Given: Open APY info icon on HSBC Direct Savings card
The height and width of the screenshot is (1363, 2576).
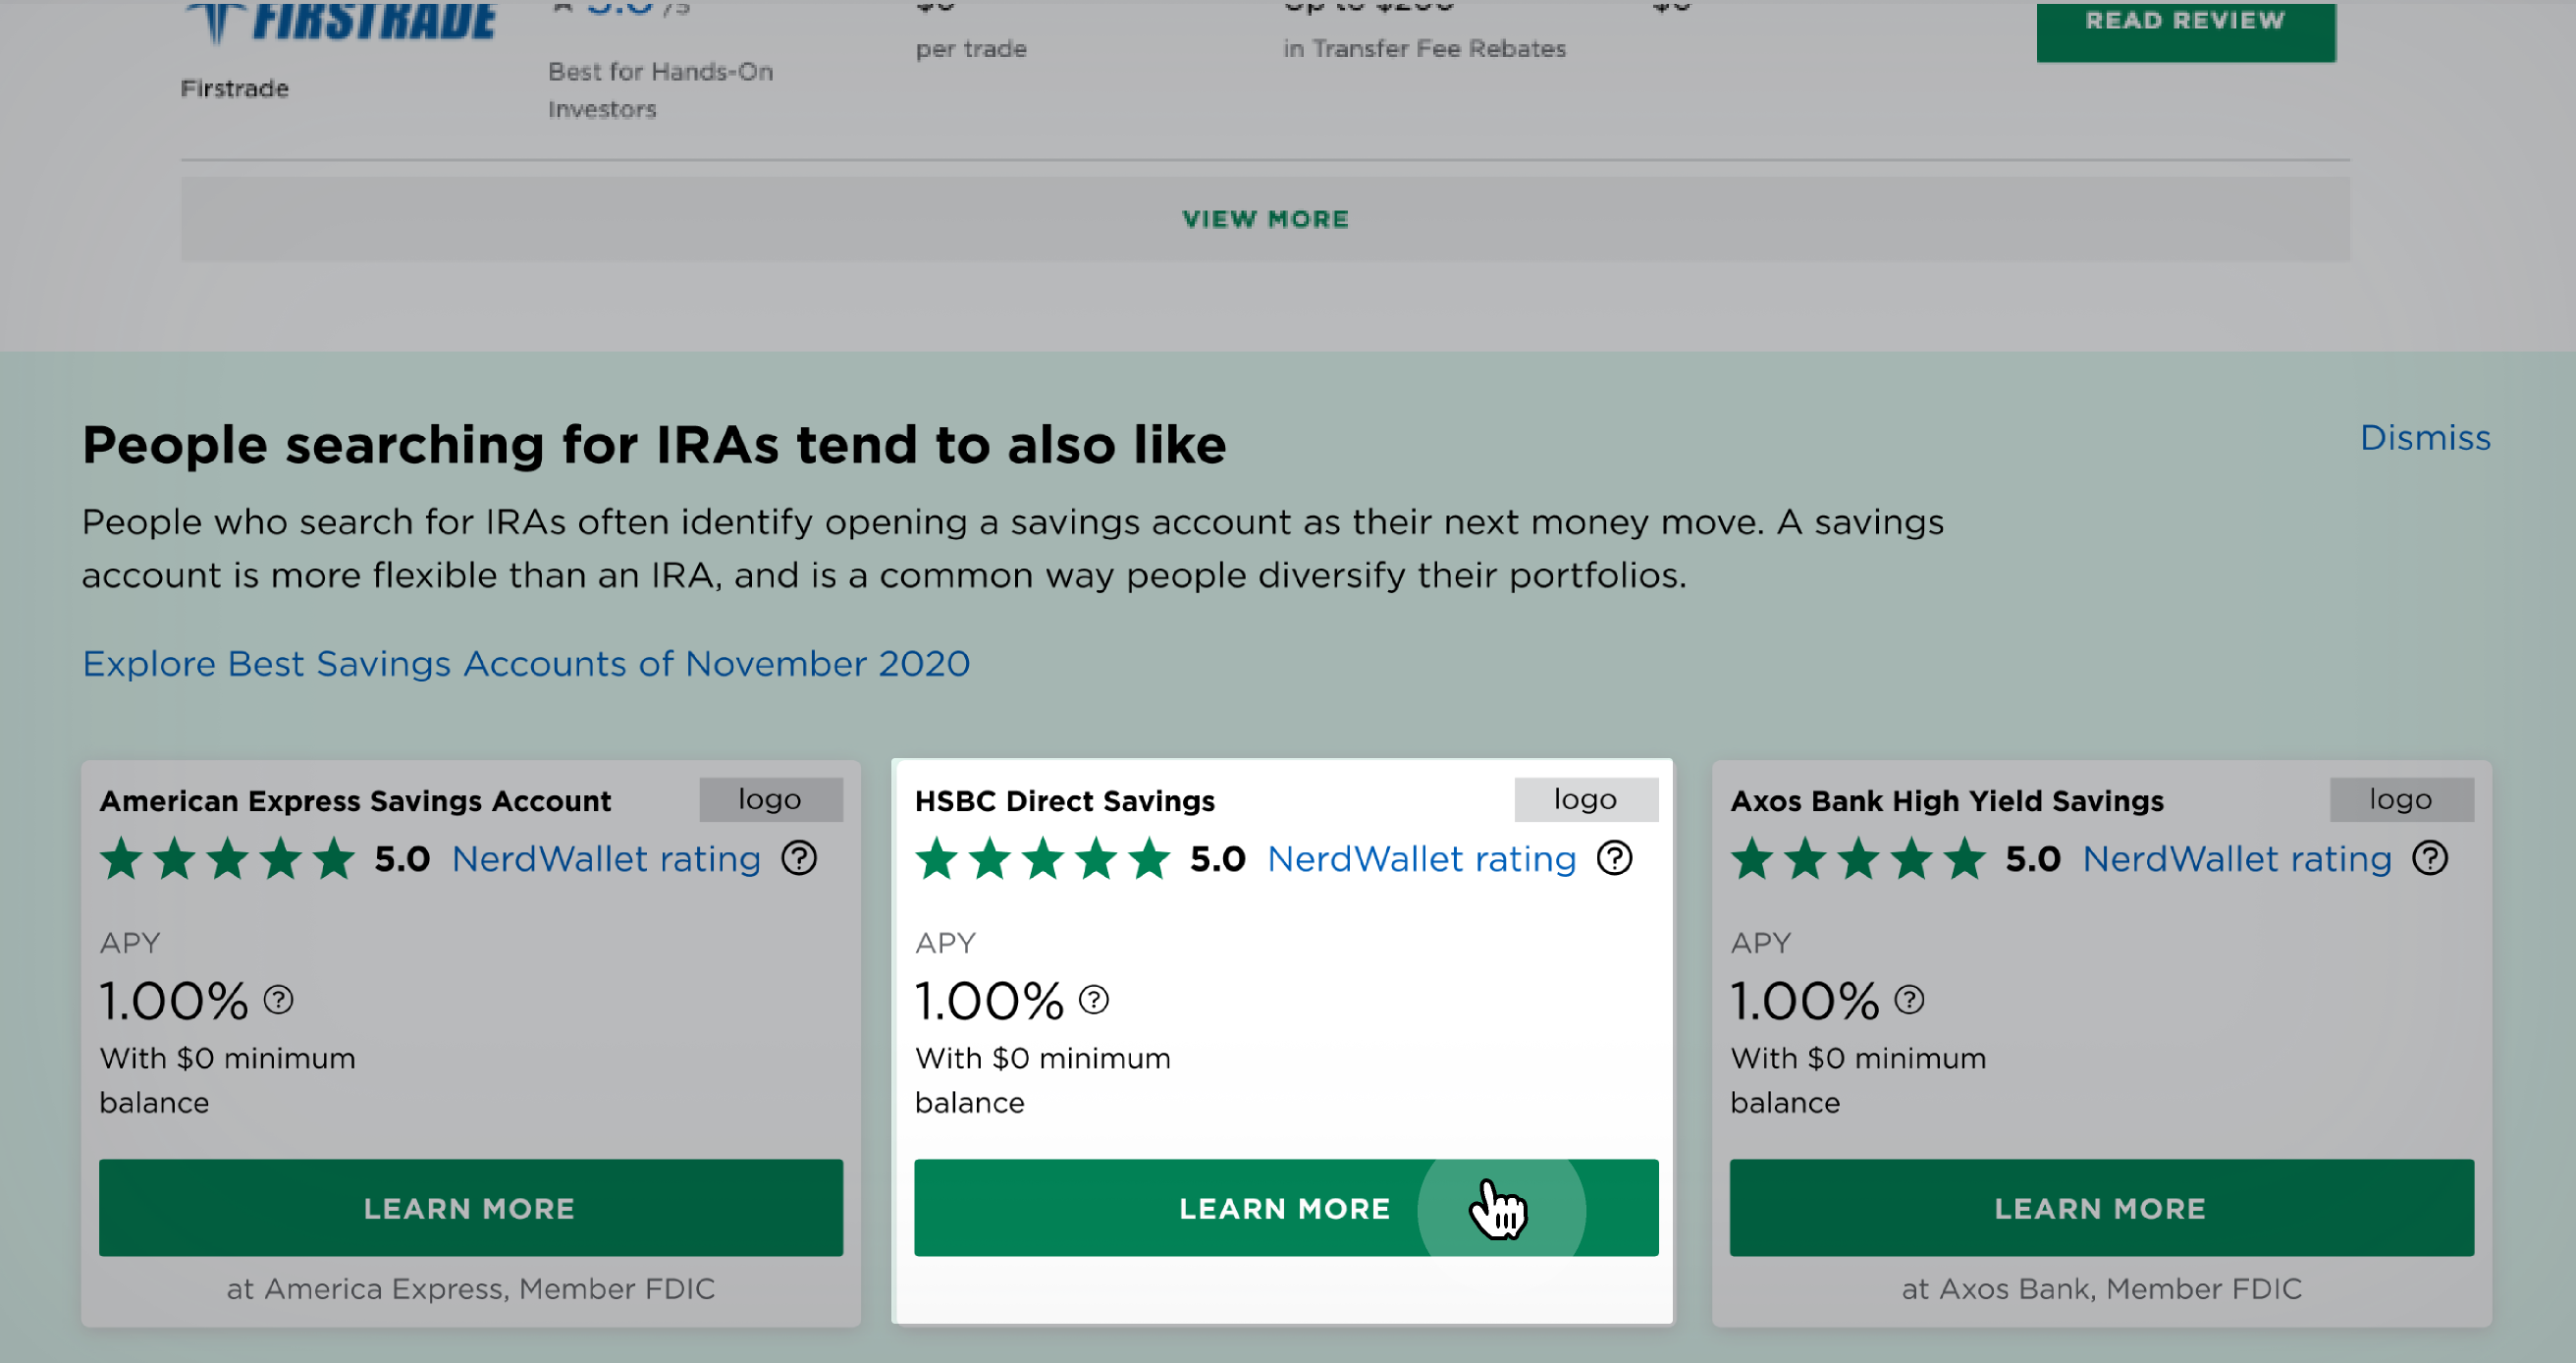Looking at the screenshot, I should (1094, 999).
